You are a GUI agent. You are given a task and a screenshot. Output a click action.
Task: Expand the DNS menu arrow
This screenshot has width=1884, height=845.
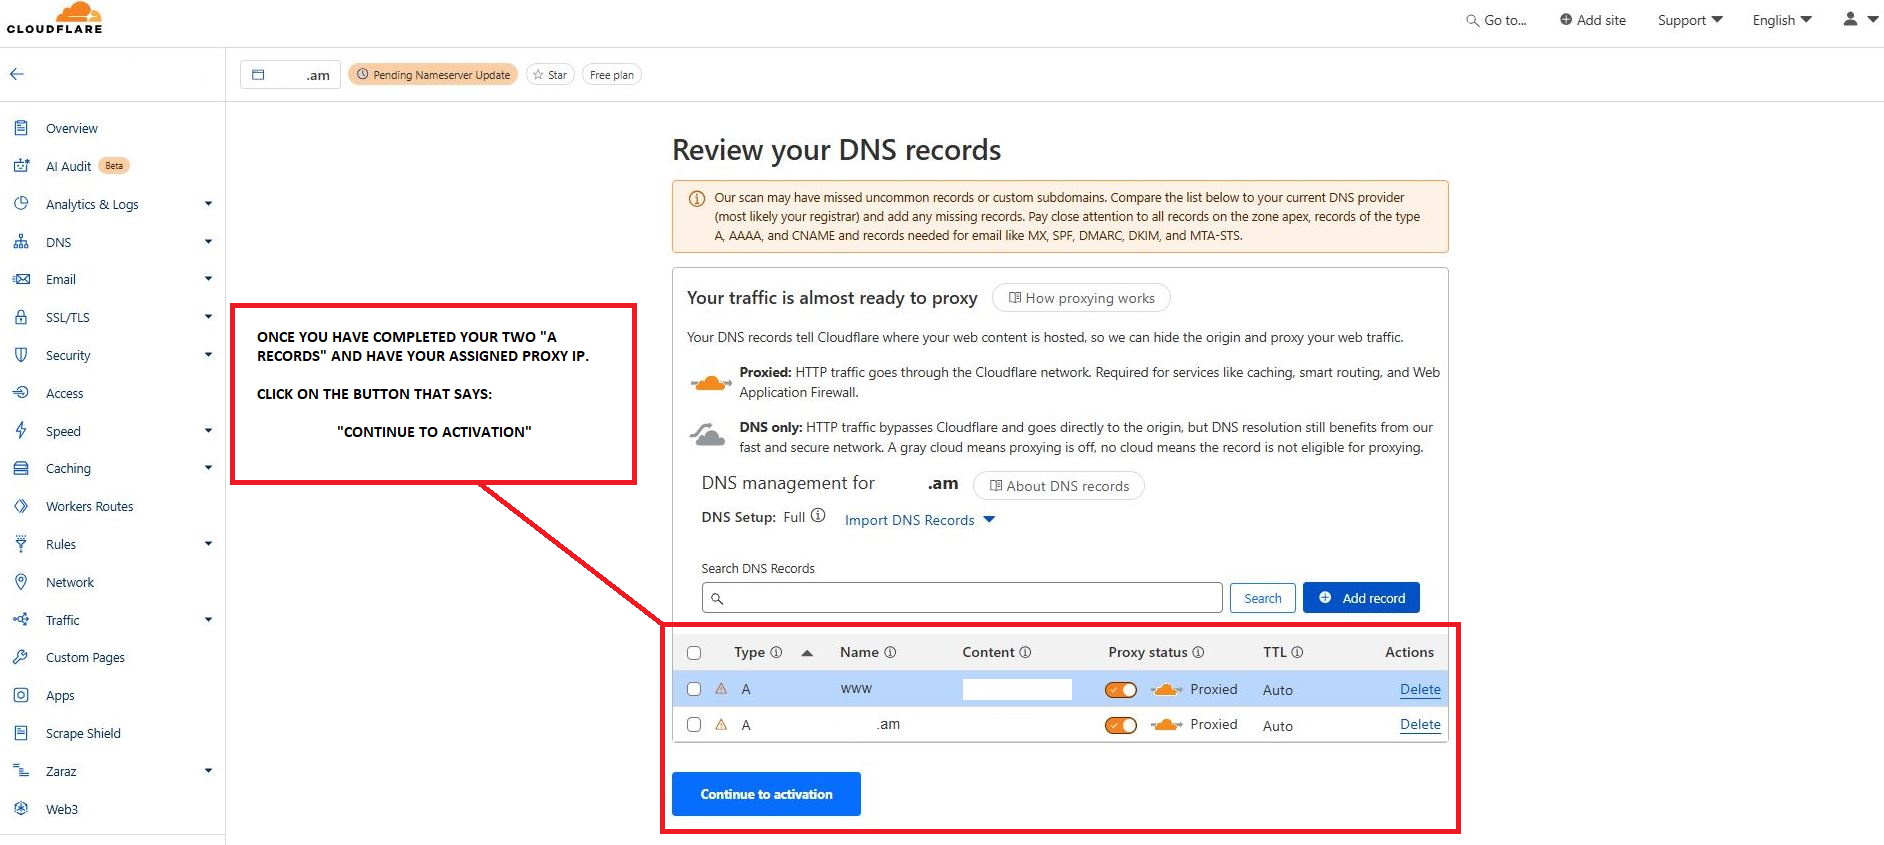coord(208,242)
